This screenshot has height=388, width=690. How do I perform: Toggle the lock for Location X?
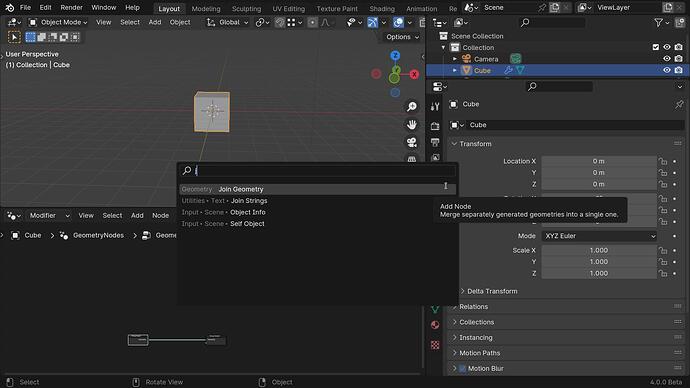(663, 161)
